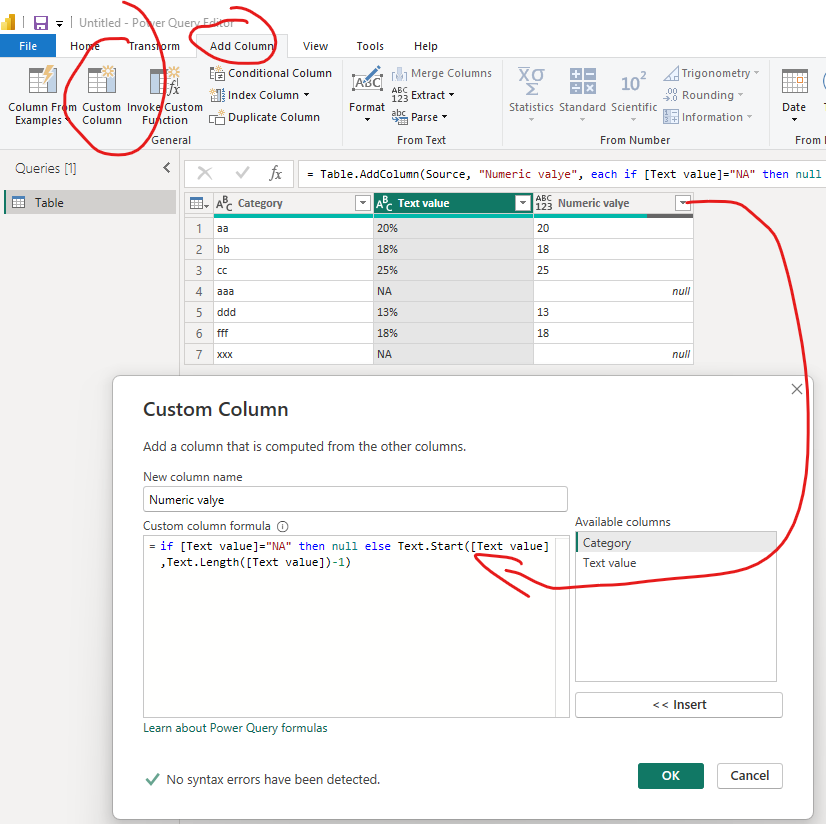Confirm formula bar edit (checkmark icon)

[x=242, y=173]
